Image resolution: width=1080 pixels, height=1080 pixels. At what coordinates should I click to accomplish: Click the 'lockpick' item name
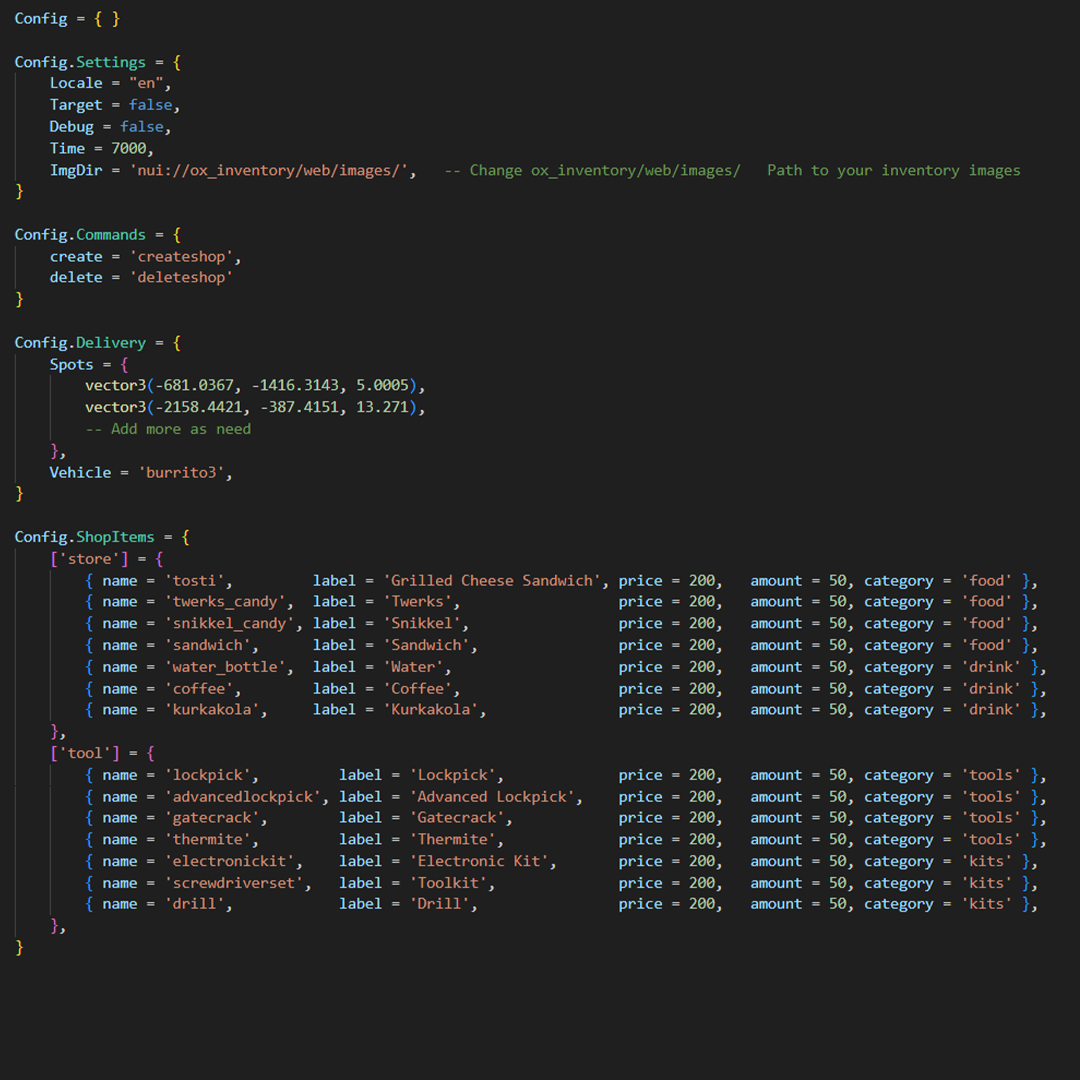click(207, 775)
